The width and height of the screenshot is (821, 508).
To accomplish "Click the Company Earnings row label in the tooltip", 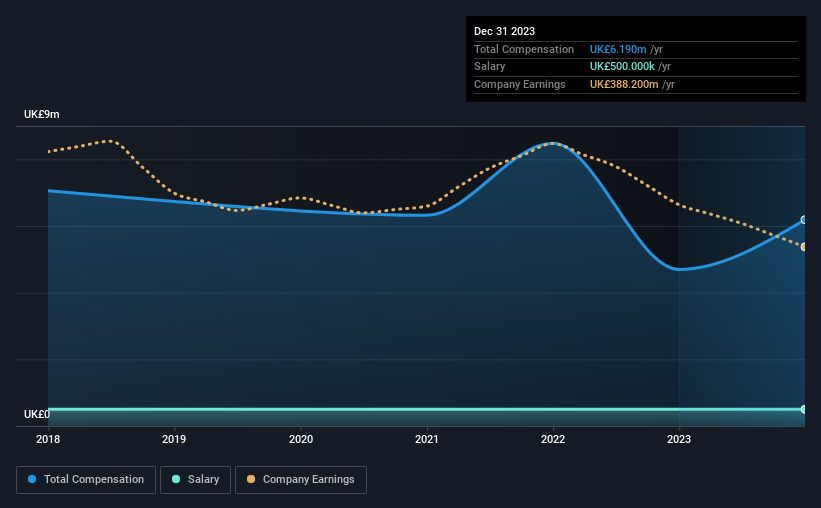I will [x=519, y=84].
